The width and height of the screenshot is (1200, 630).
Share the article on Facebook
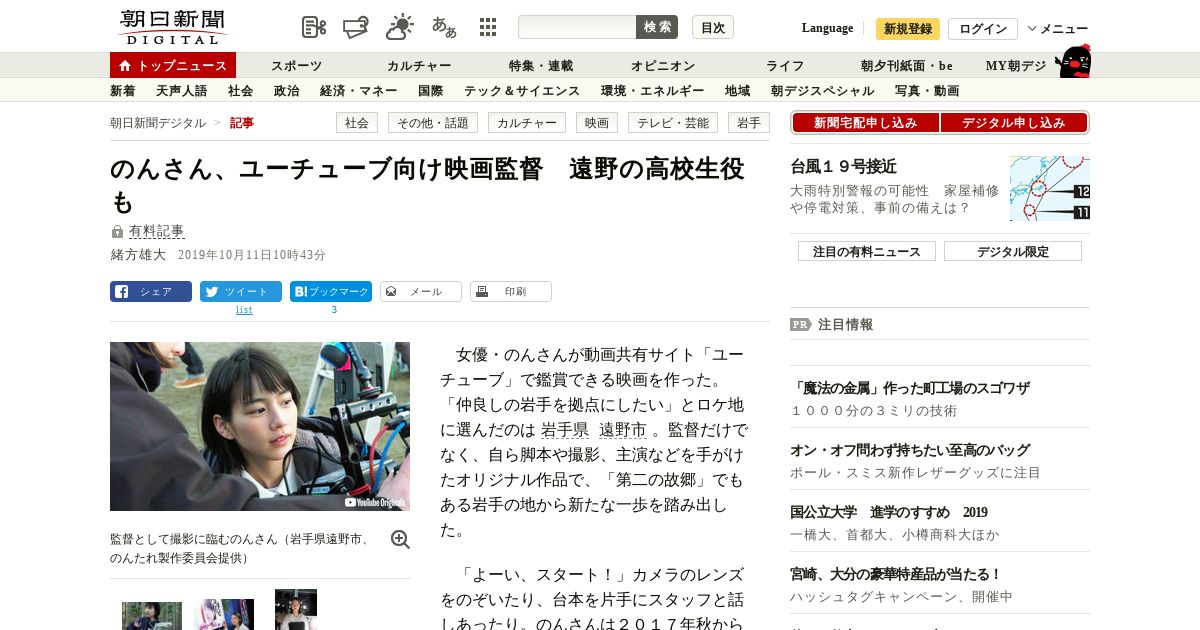[151, 292]
